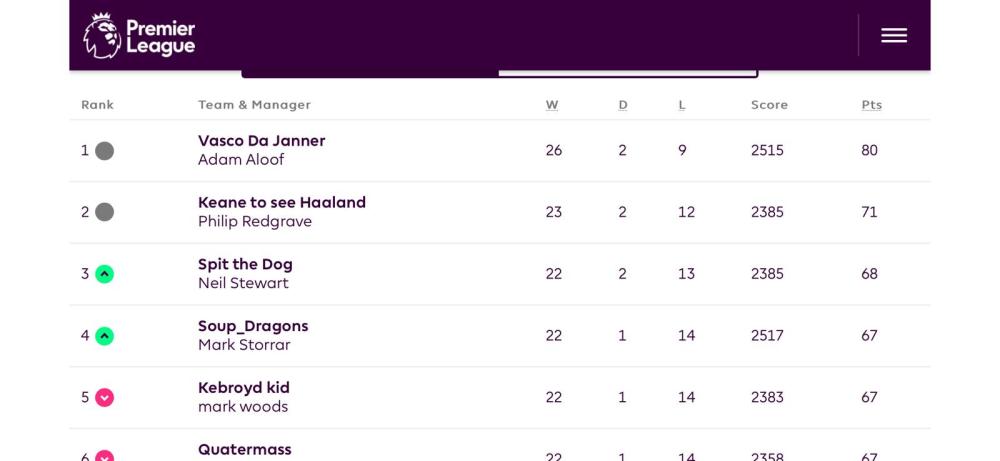This screenshot has width=1000, height=461.
Task: View Spit the Dog team
Action: pos(245,265)
